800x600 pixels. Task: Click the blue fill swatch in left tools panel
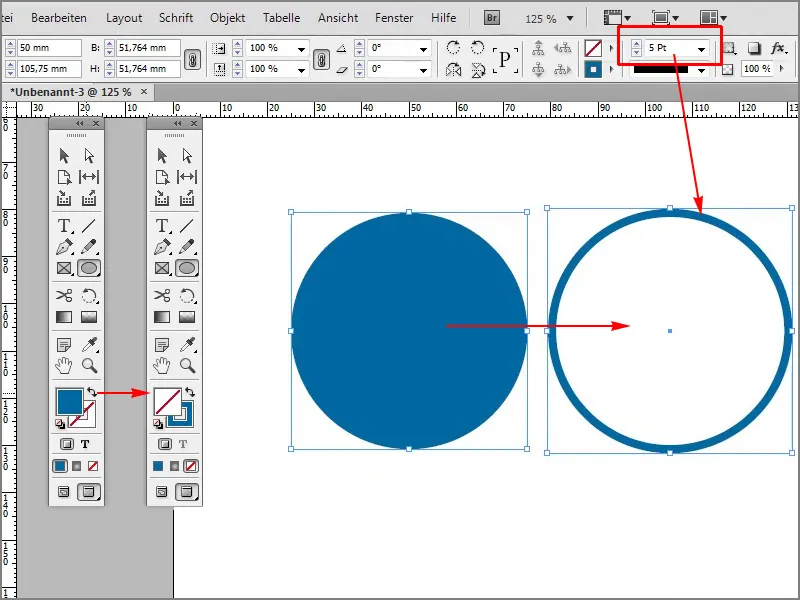[x=68, y=402]
